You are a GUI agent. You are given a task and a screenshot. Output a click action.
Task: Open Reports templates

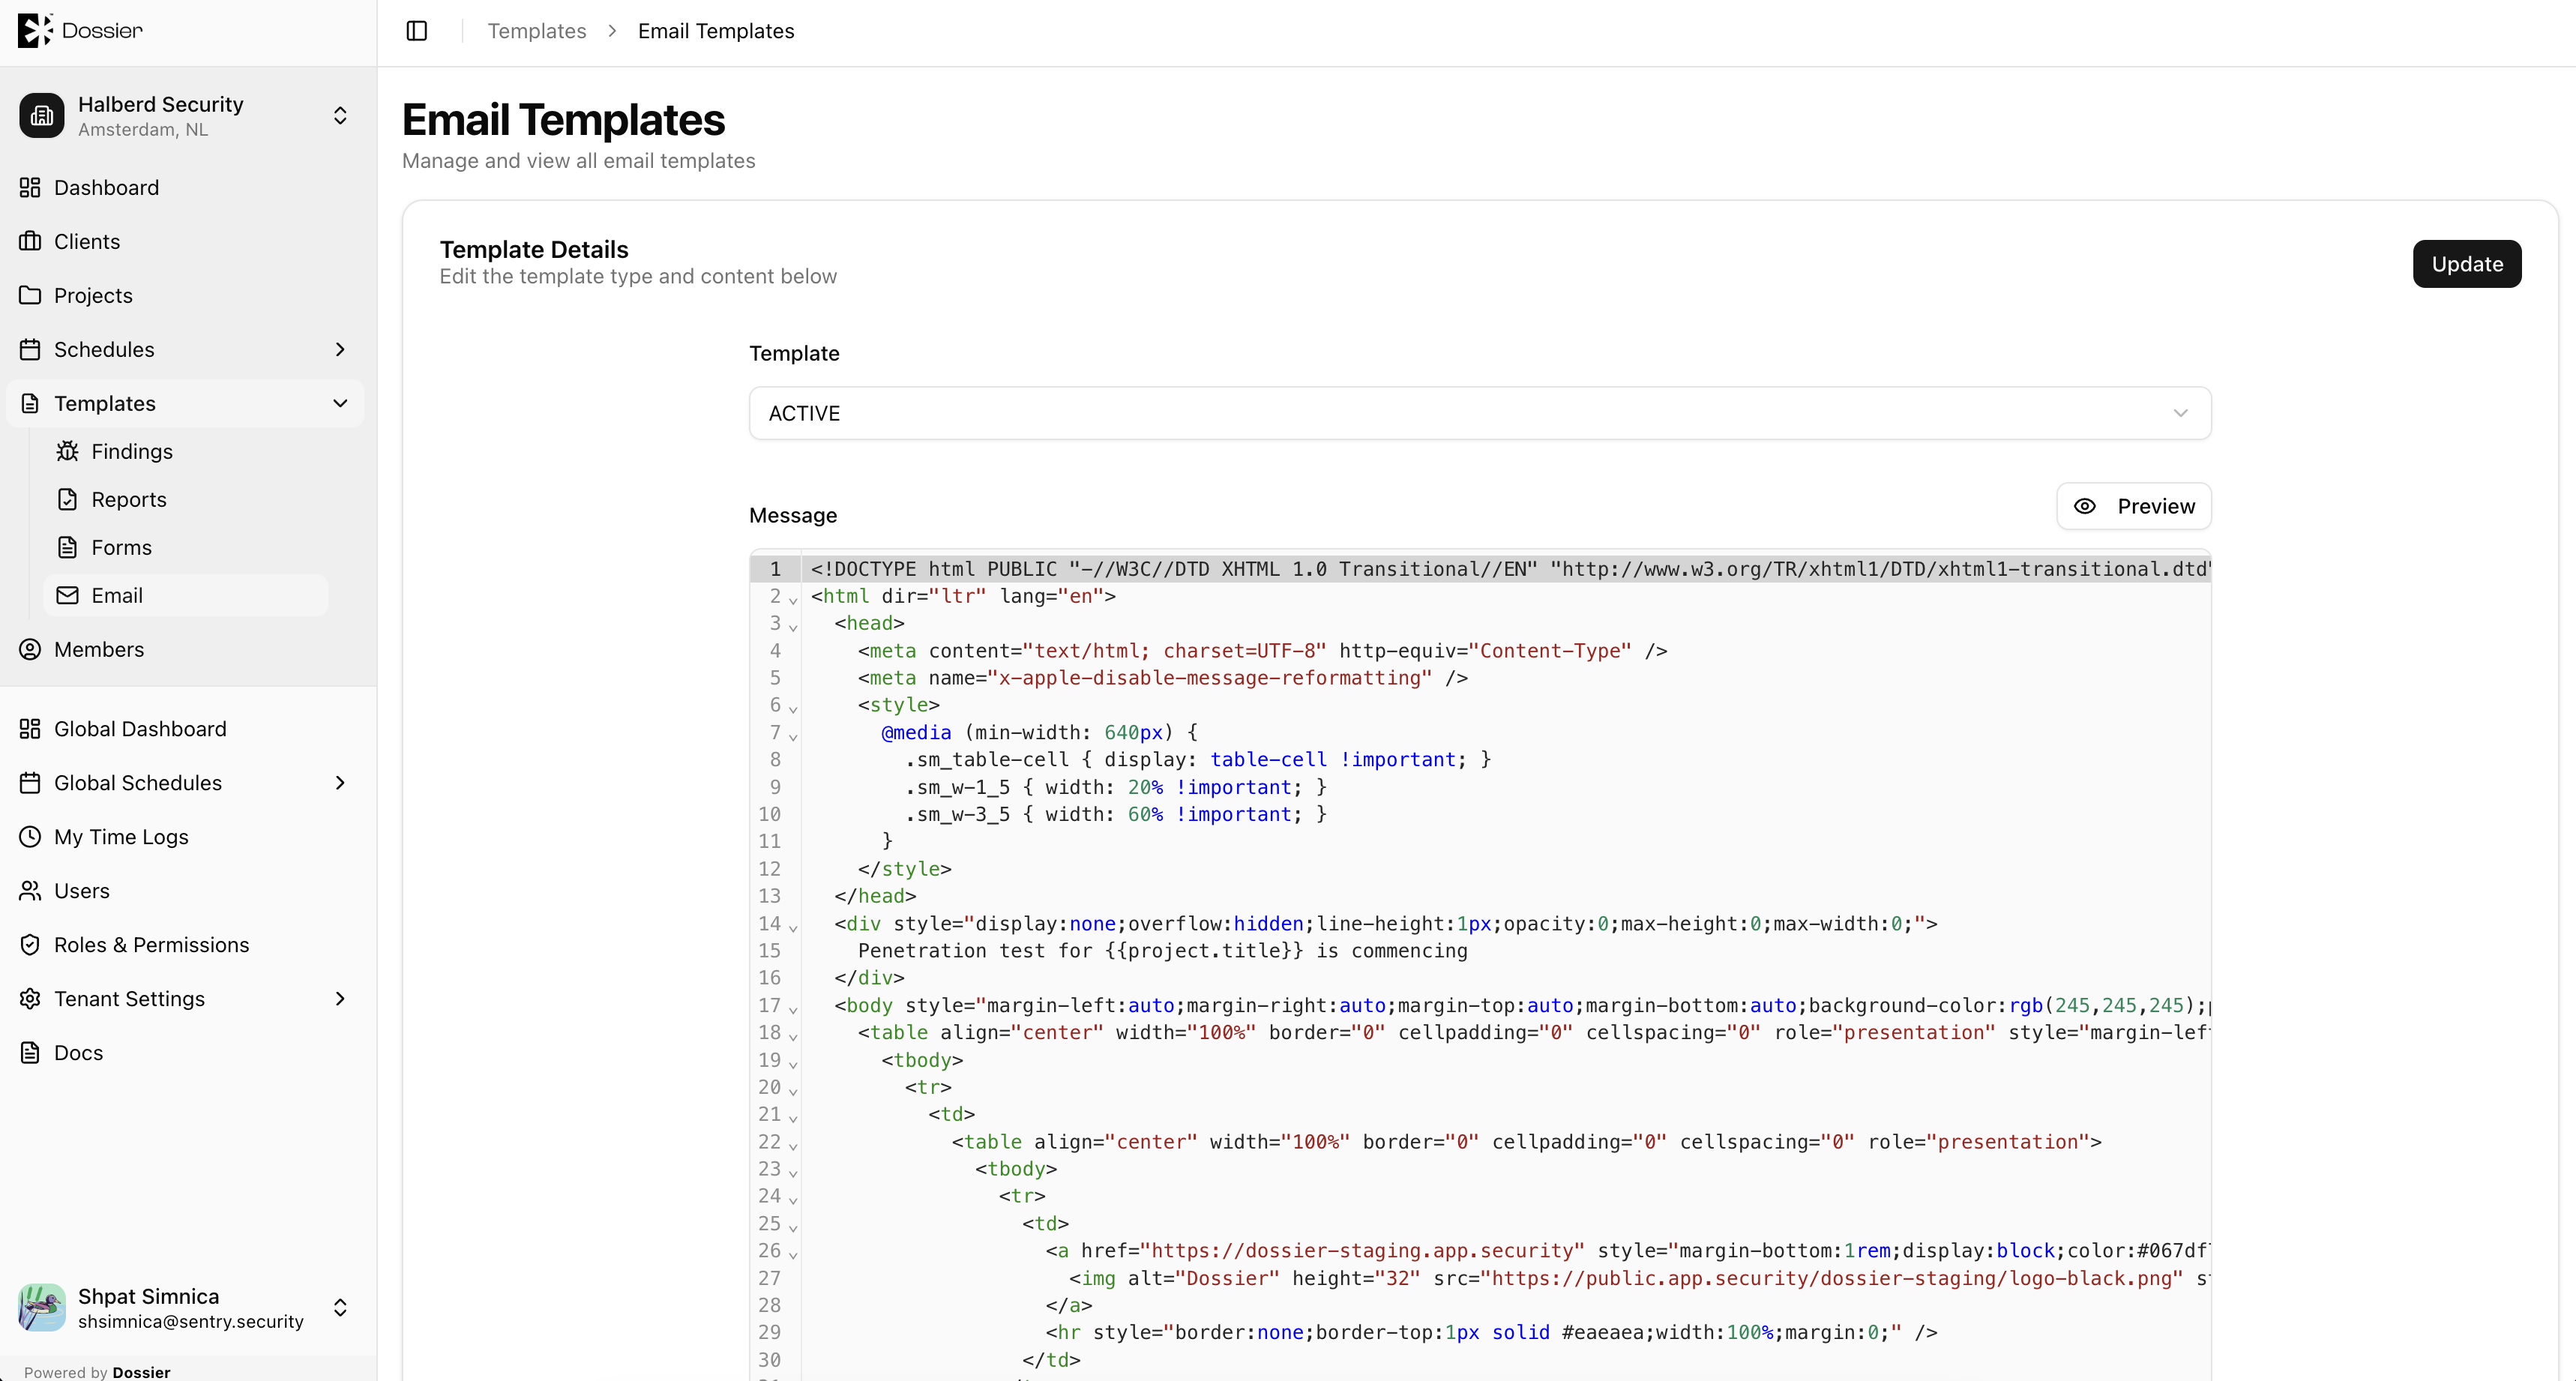click(x=186, y=500)
